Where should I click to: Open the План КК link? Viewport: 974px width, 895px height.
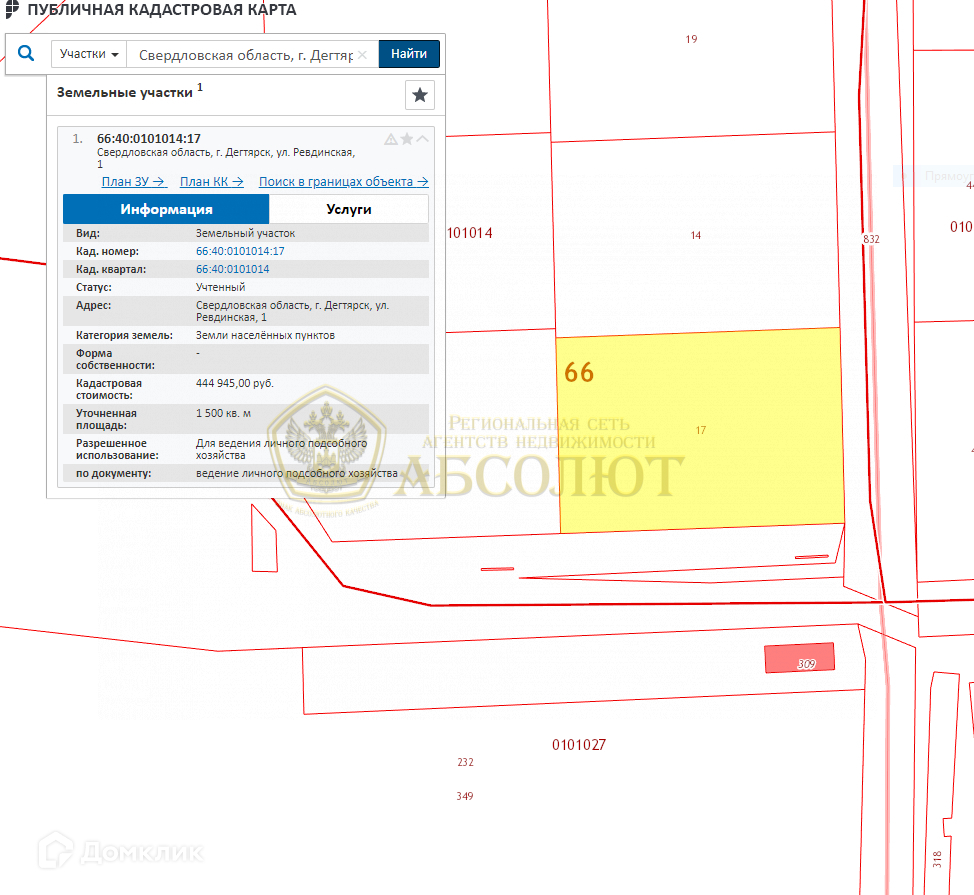[211, 181]
